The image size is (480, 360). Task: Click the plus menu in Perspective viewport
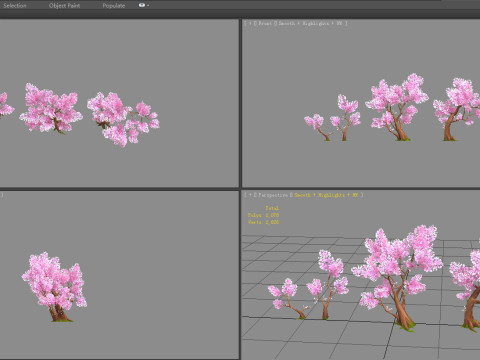pos(250,195)
